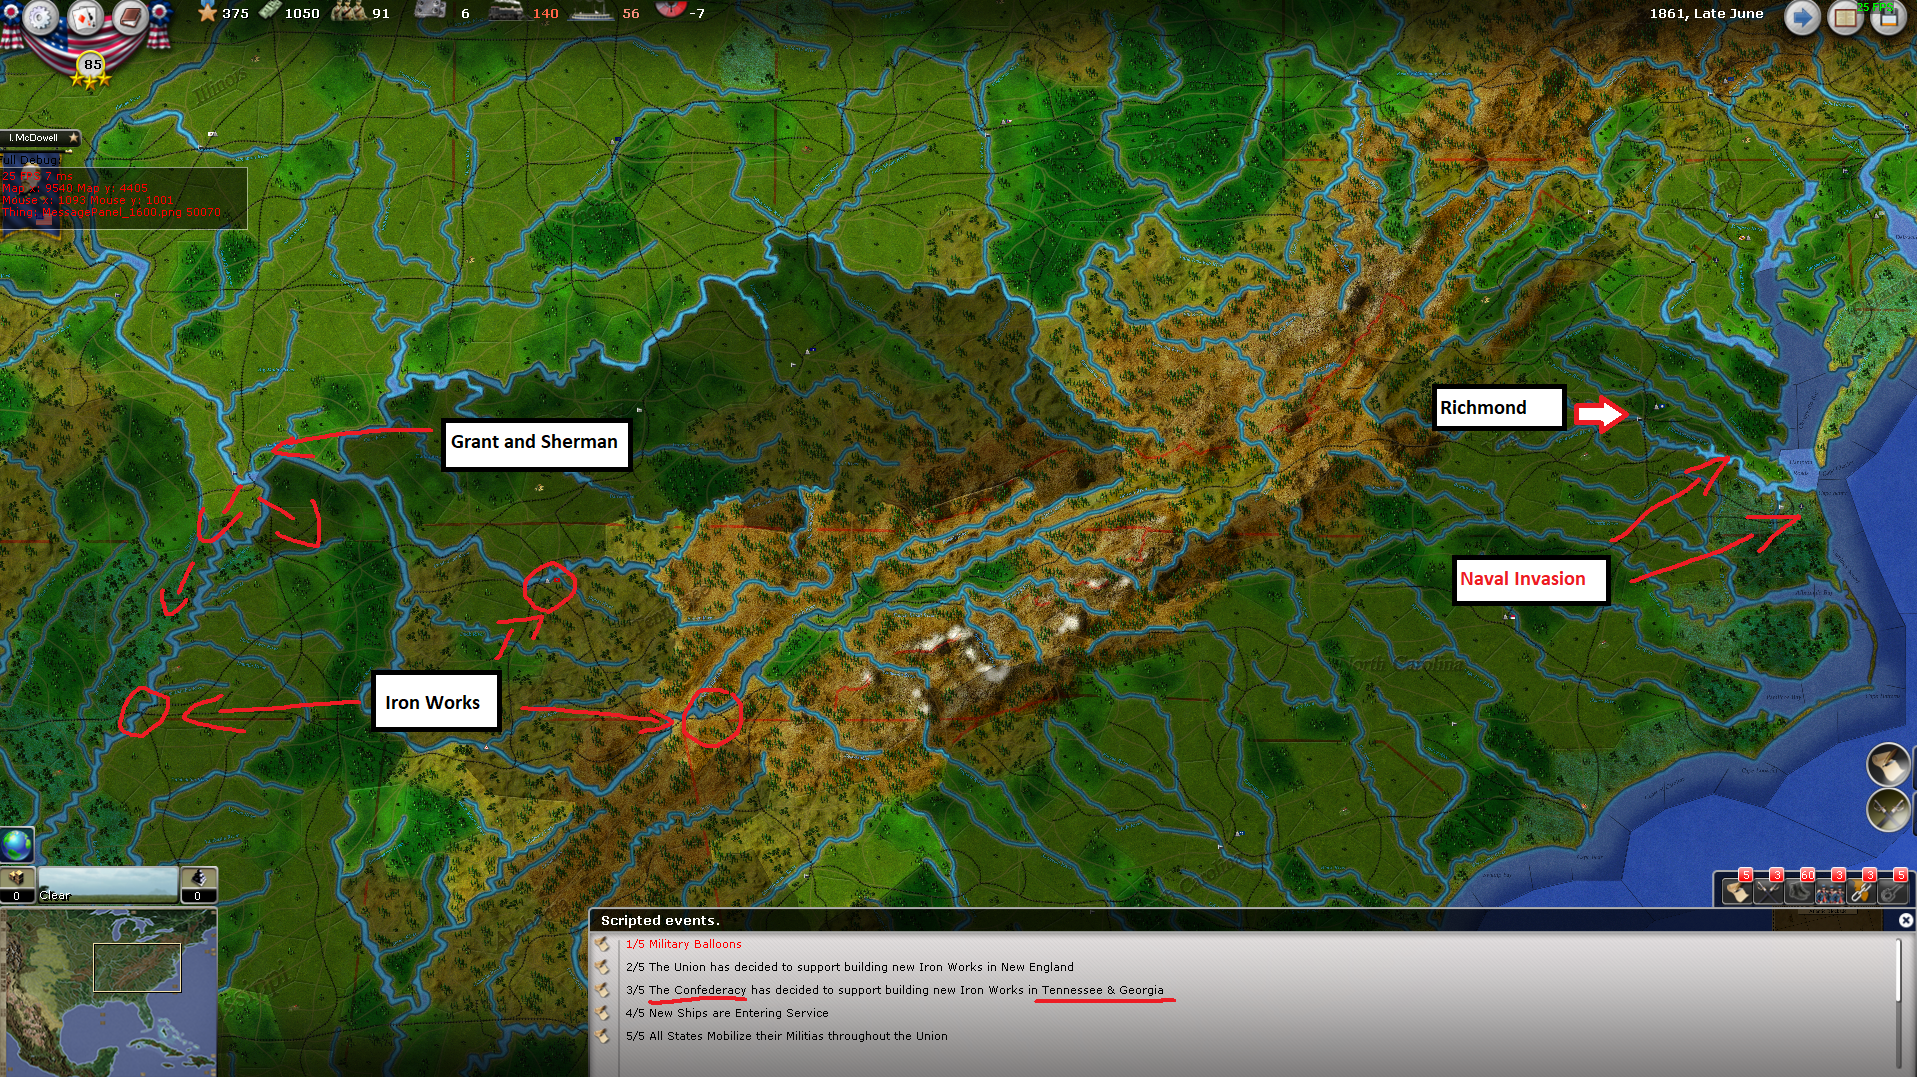Click the minimap overview
1917x1077 pixels.
(108, 990)
